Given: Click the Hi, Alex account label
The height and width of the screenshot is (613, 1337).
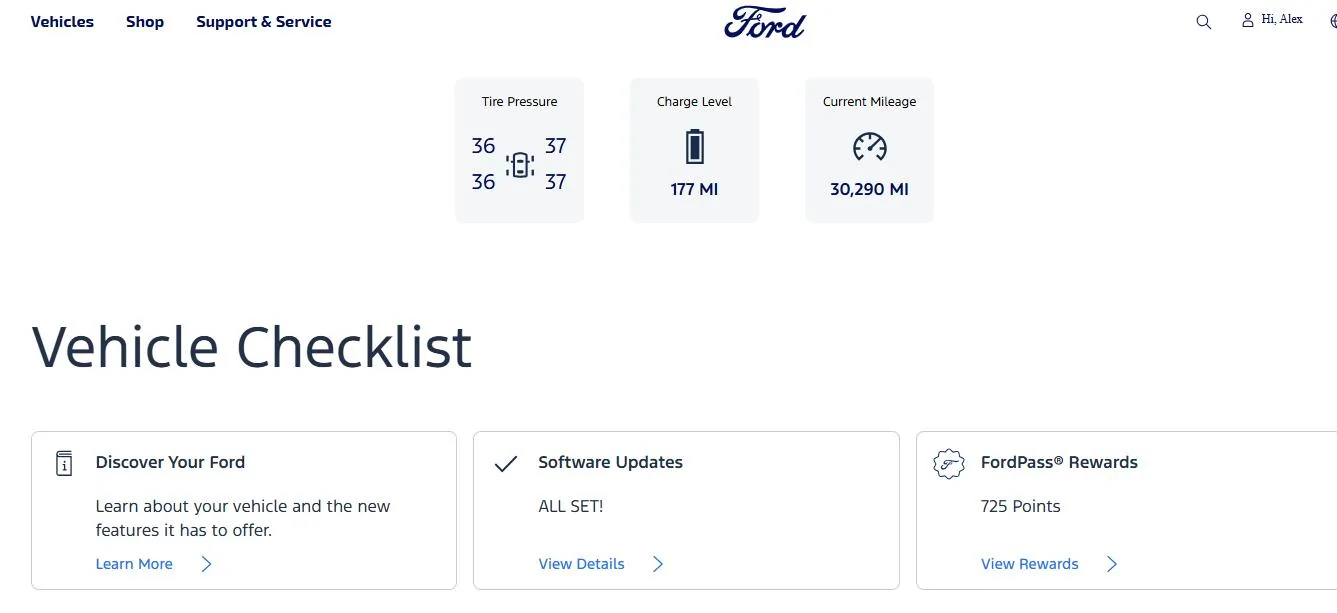Looking at the screenshot, I should [1282, 19].
